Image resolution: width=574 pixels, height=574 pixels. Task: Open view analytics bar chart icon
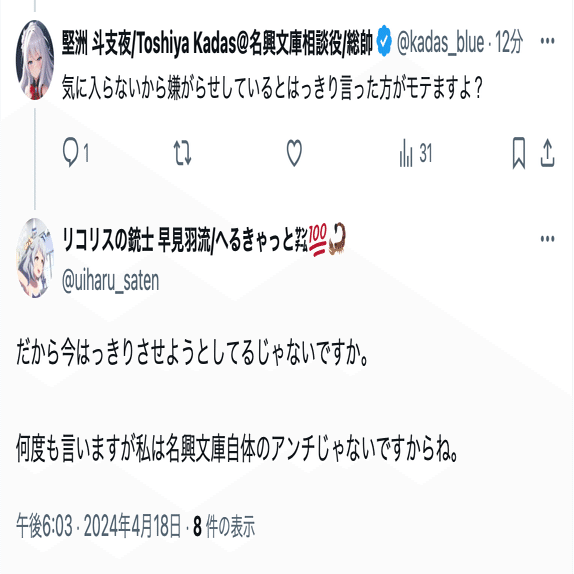click(x=406, y=153)
